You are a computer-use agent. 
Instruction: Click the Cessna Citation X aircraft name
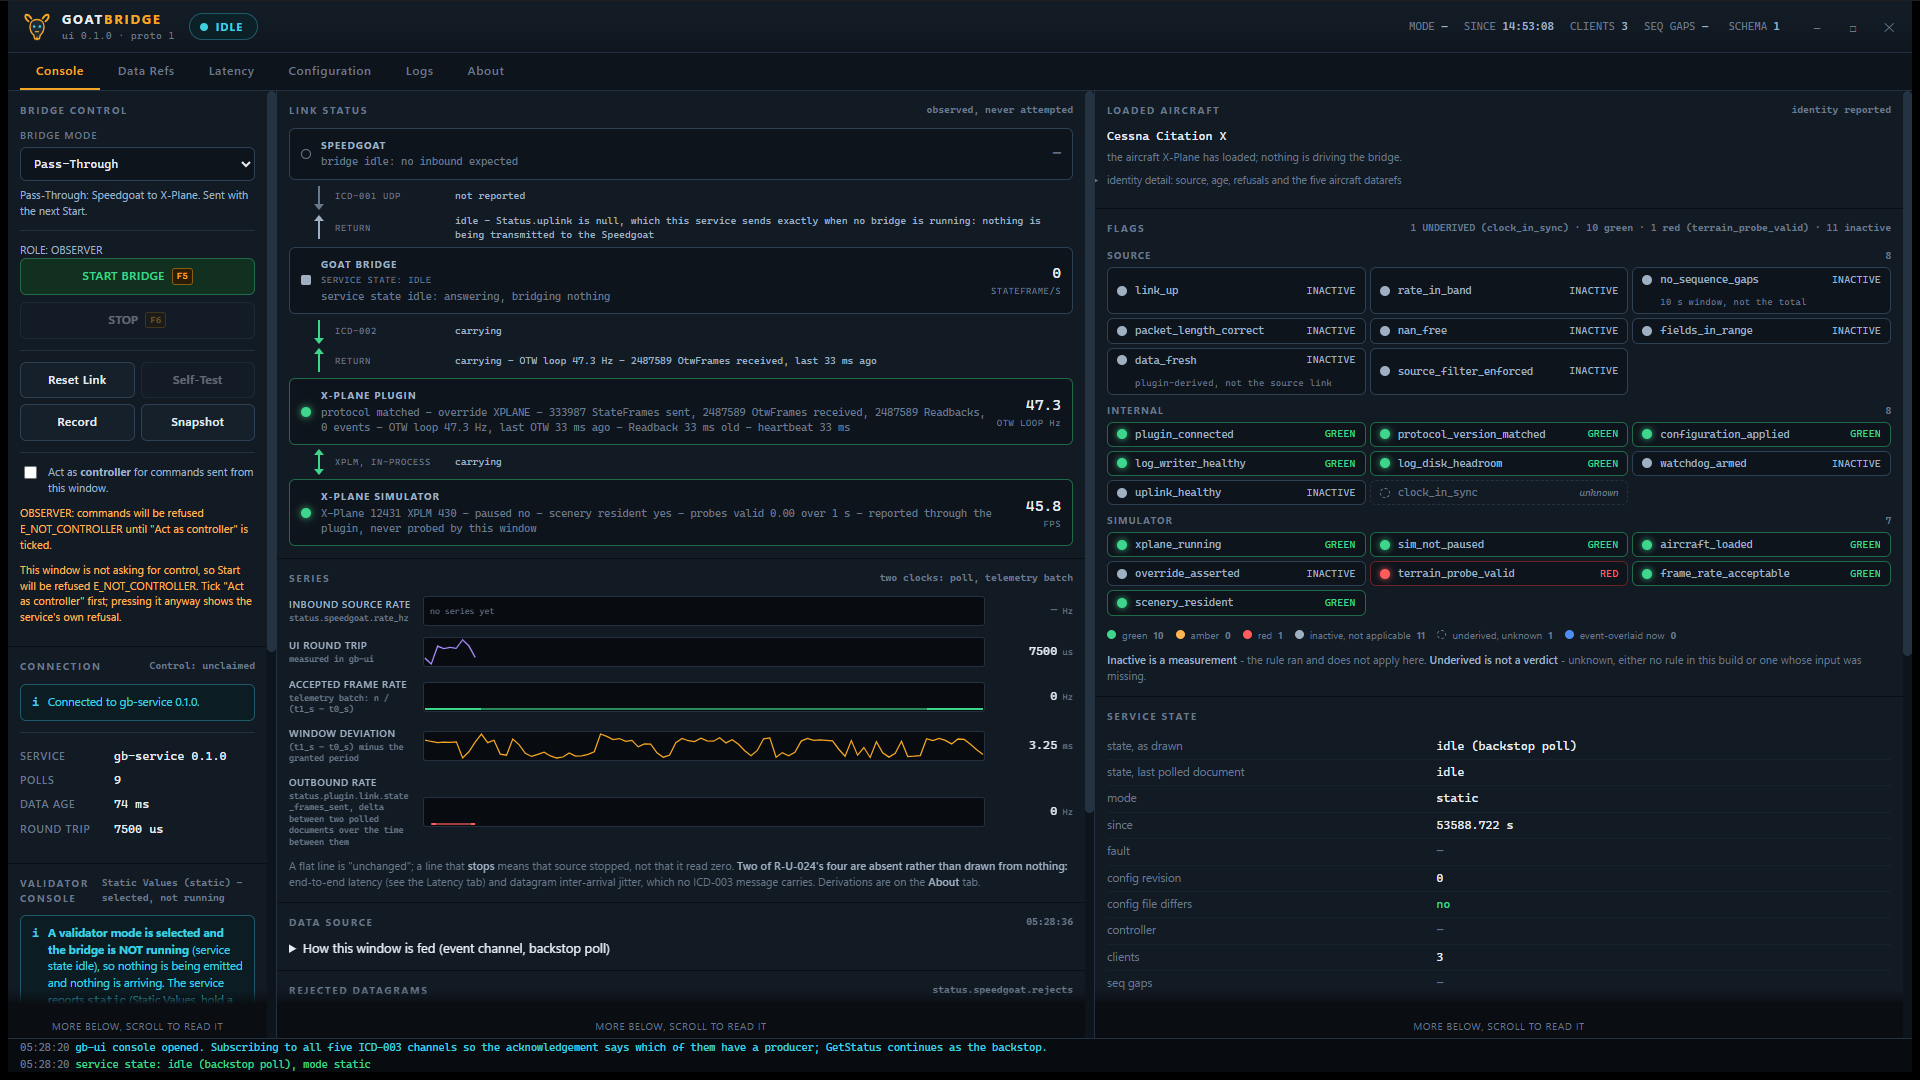1166,136
